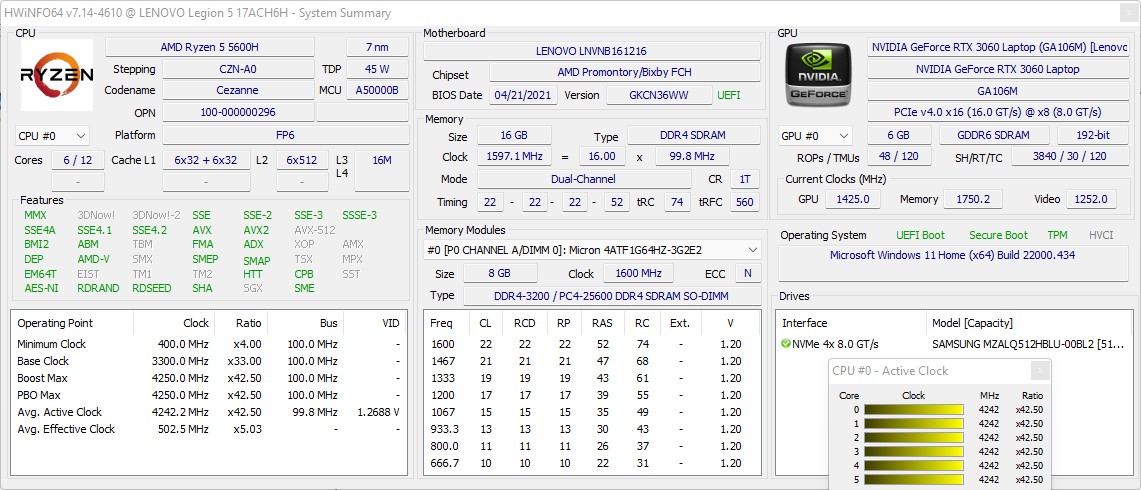Click the AMD Promontory/Bixby FCH chipset field
The width and height of the screenshot is (1141, 490).
tap(624, 73)
